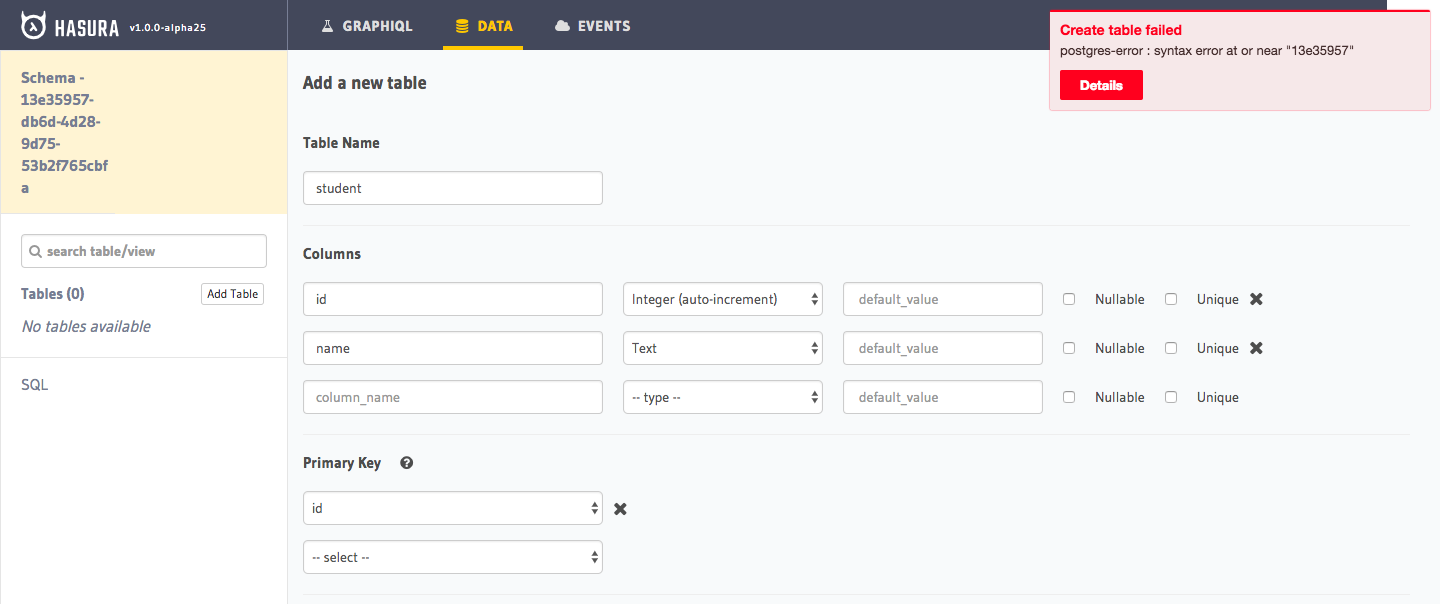Click the Add Table button
Screen dimensions: 1440x604
232,293
